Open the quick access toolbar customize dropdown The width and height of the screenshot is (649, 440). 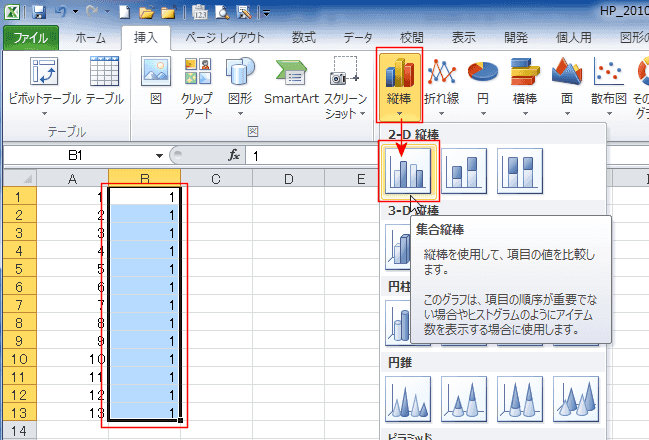click(x=266, y=13)
